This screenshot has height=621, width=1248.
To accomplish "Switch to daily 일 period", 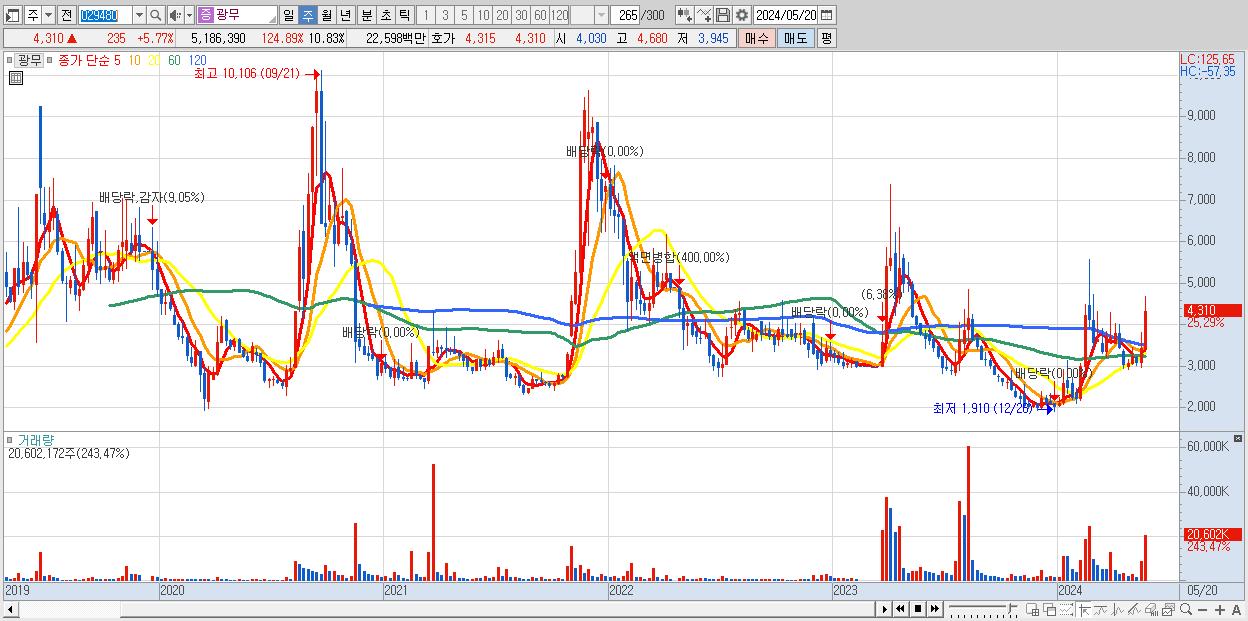I will [288, 15].
